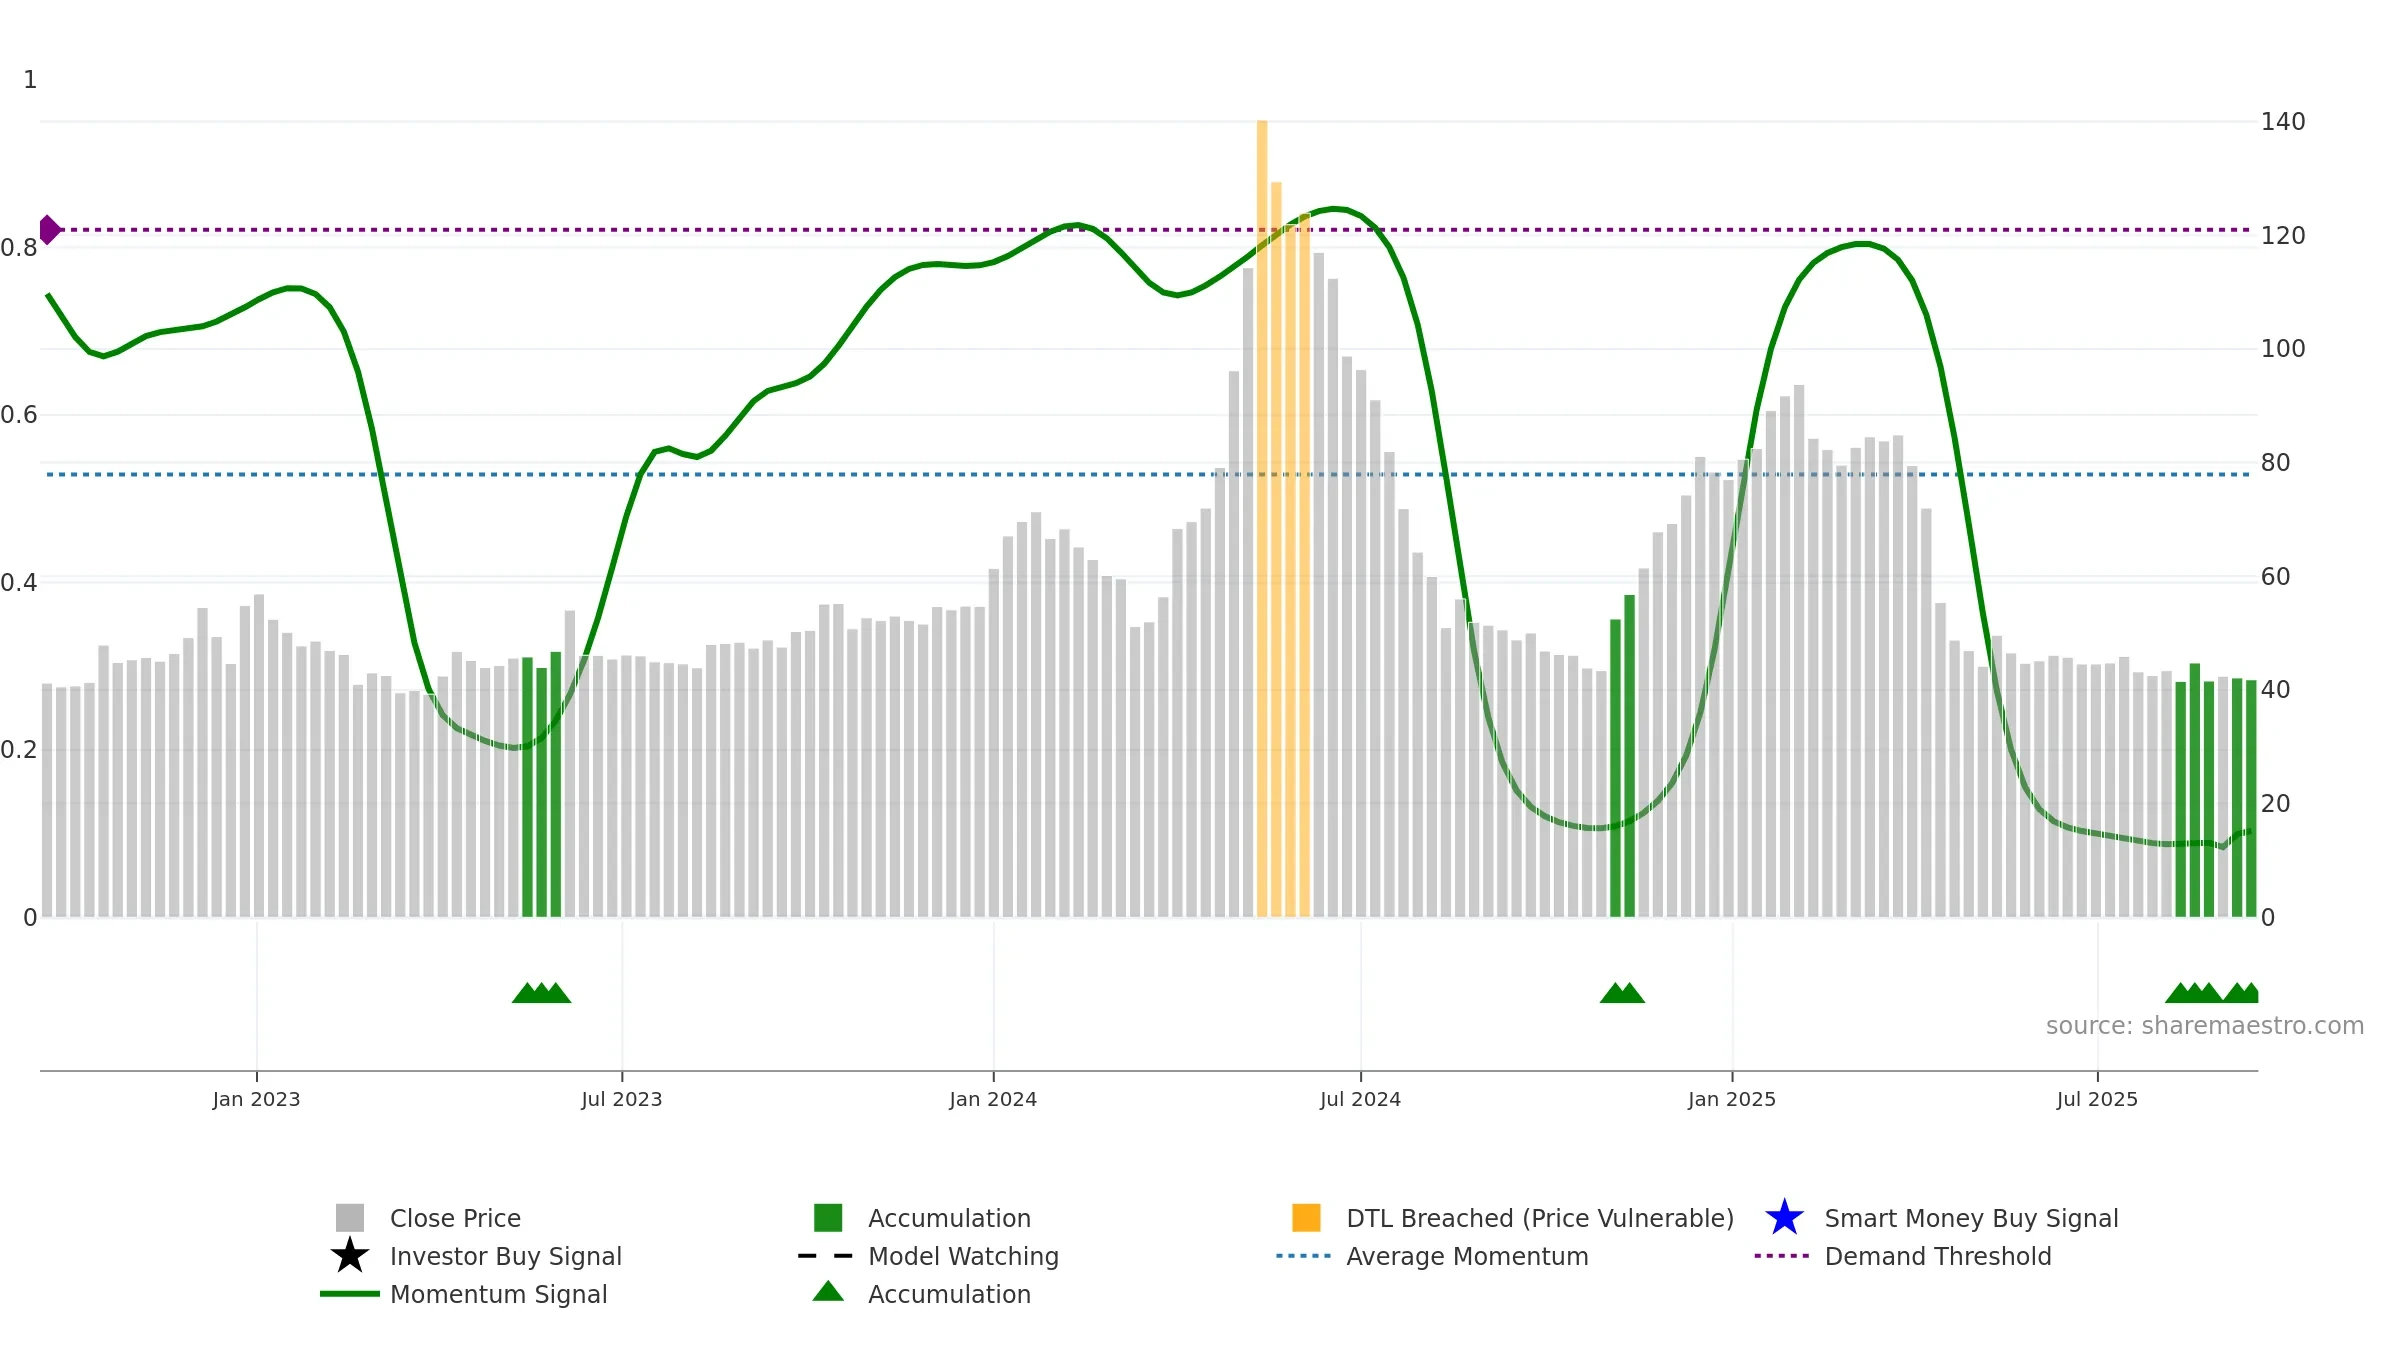Viewport: 2400px width, 1350px height.
Task: Toggle the Average Momentum legend entry
Action: coord(1467,1256)
